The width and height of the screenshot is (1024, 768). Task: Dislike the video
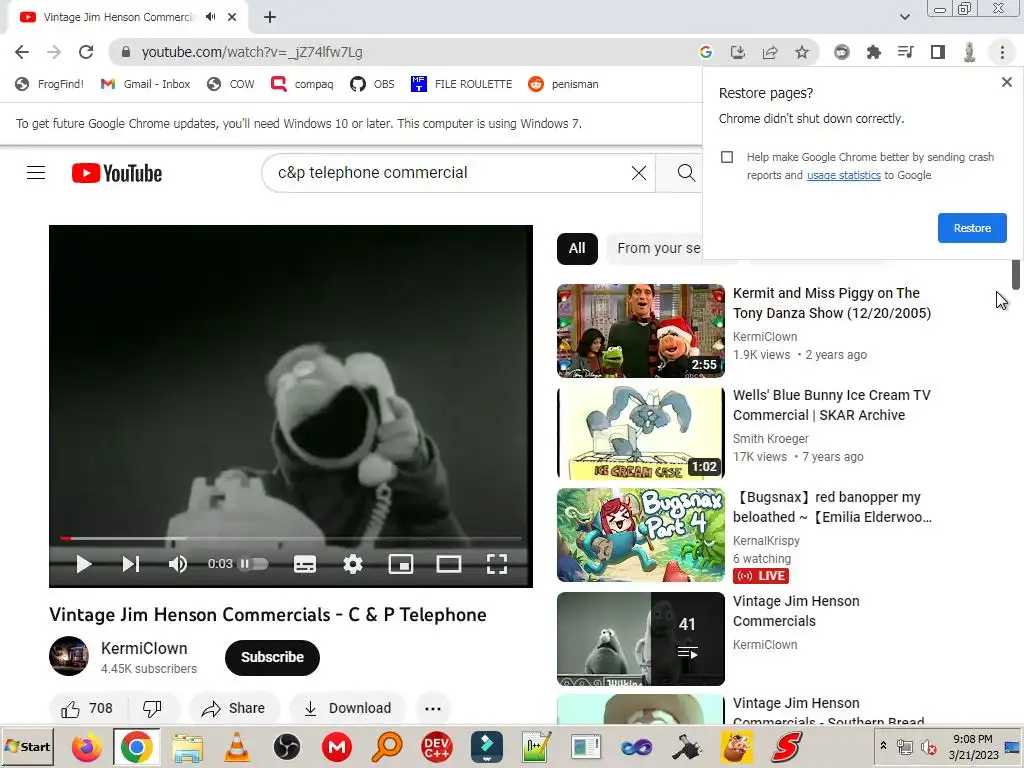click(x=152, y=709)
